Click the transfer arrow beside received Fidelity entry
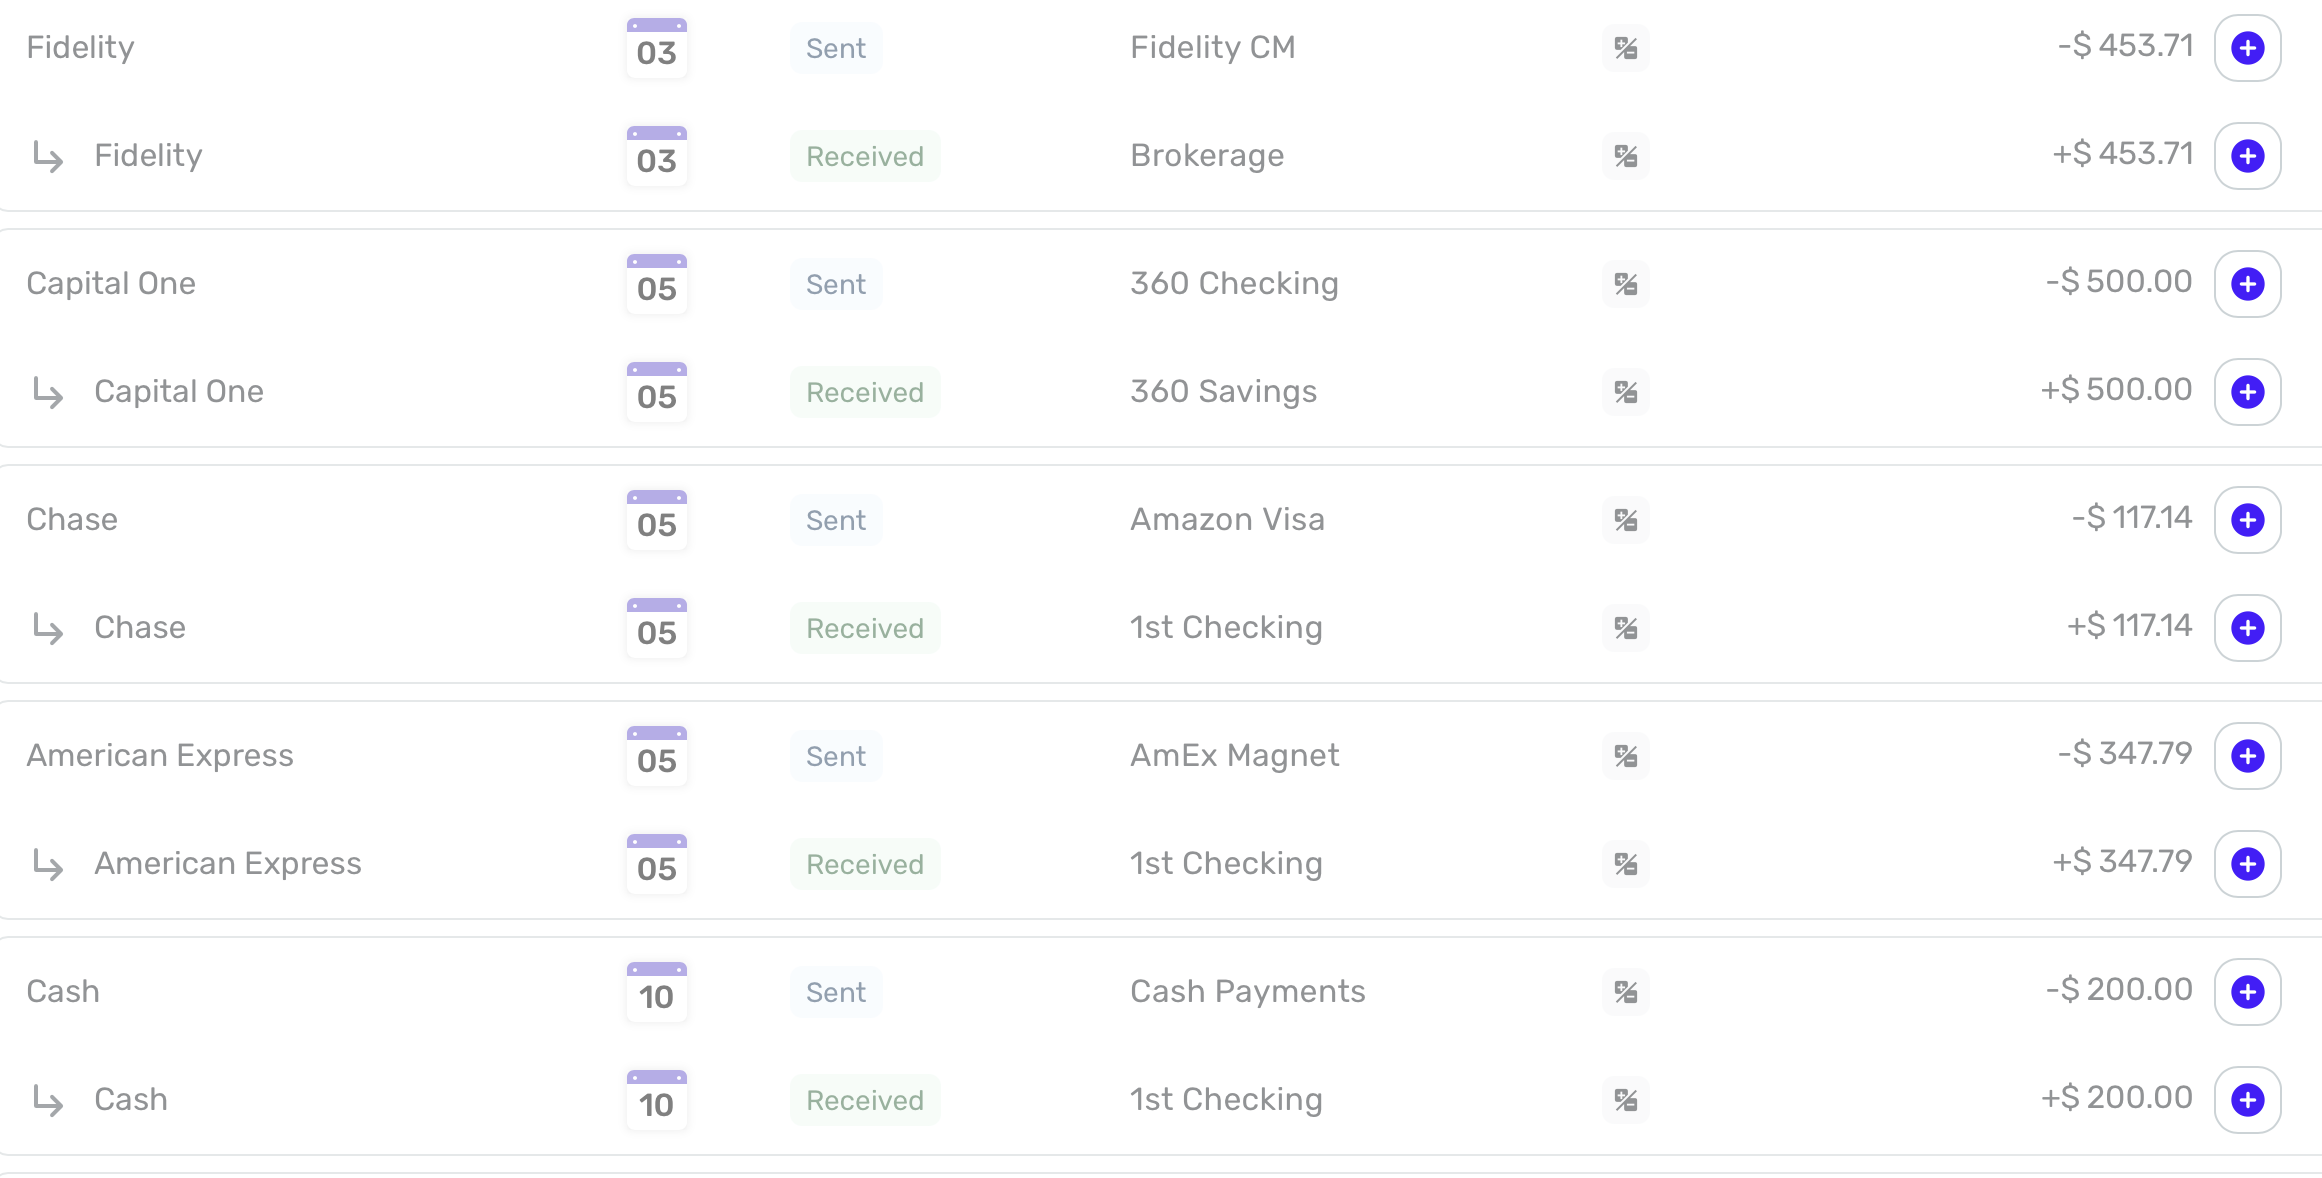The height and width of the screenshot is (1178, 2322). point(47,156)
